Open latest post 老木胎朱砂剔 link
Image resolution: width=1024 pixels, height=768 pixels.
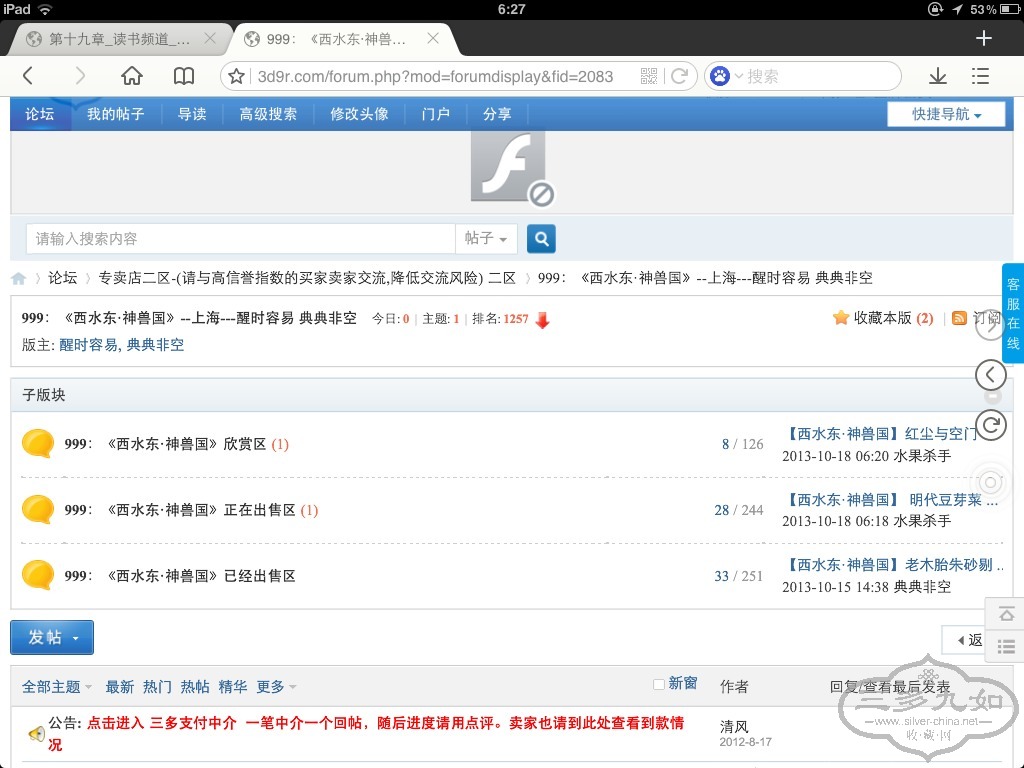(893, 565)
